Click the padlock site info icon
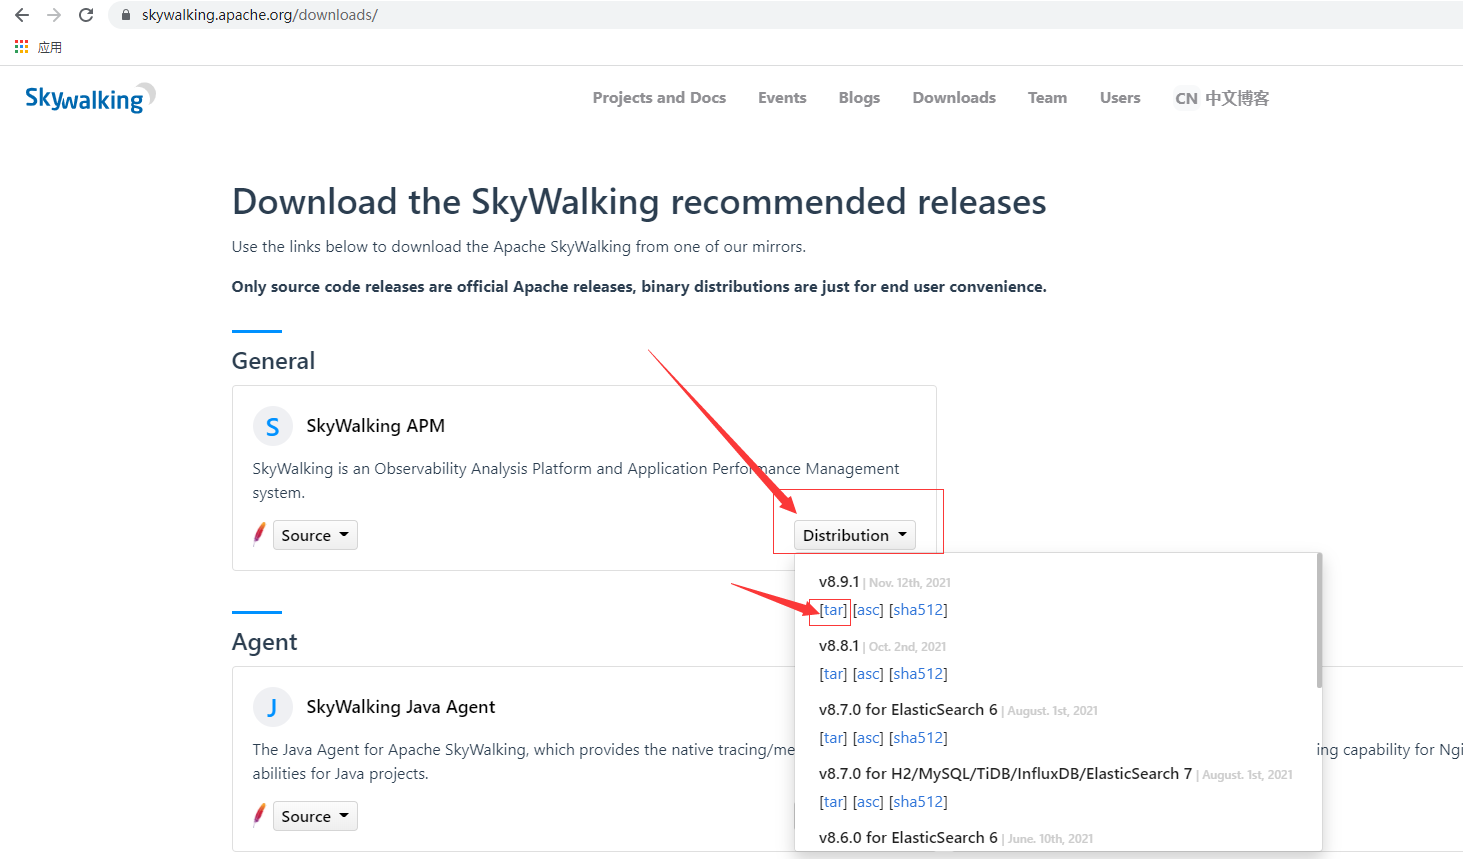The height and width of the screenshot is (859, 1463). [126, 15]
